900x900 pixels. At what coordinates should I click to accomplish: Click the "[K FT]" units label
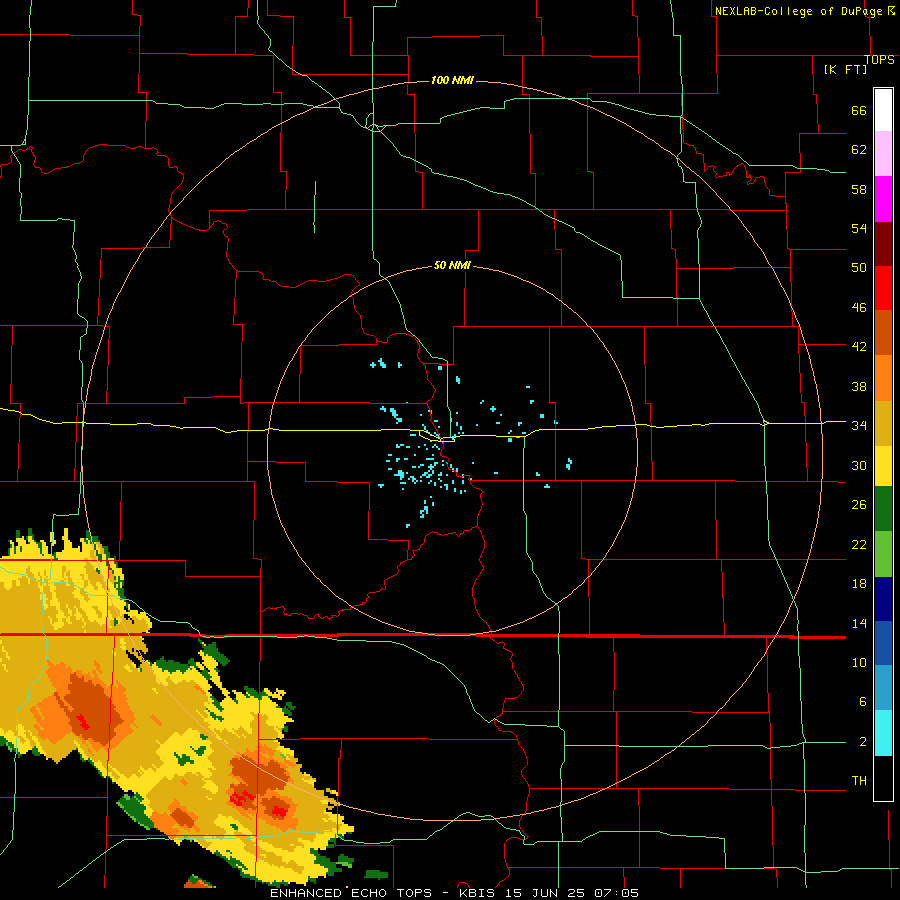pyautogui.click(x=845, y=69)
